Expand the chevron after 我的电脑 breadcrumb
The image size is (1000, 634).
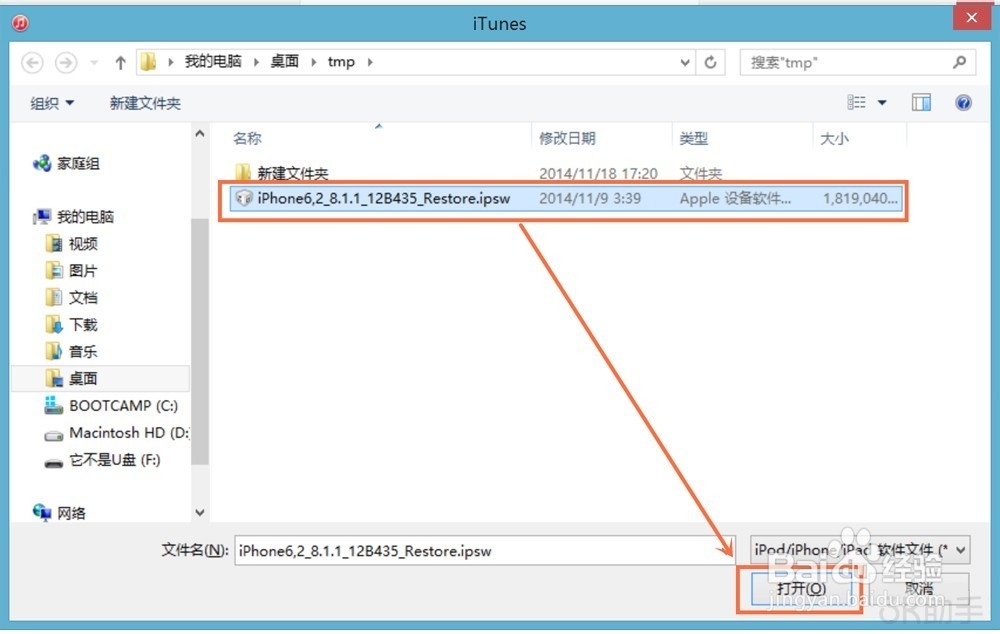[x=256, y=62]
